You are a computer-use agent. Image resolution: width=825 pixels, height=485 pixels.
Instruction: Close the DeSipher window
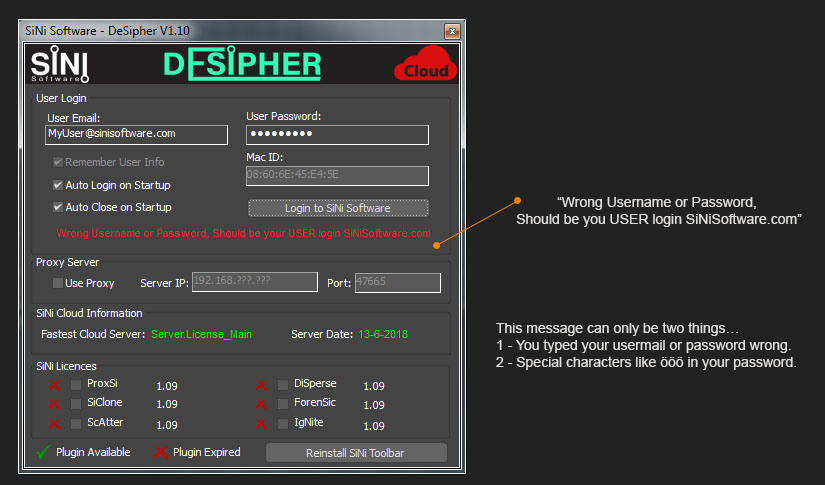click(452, 32)
